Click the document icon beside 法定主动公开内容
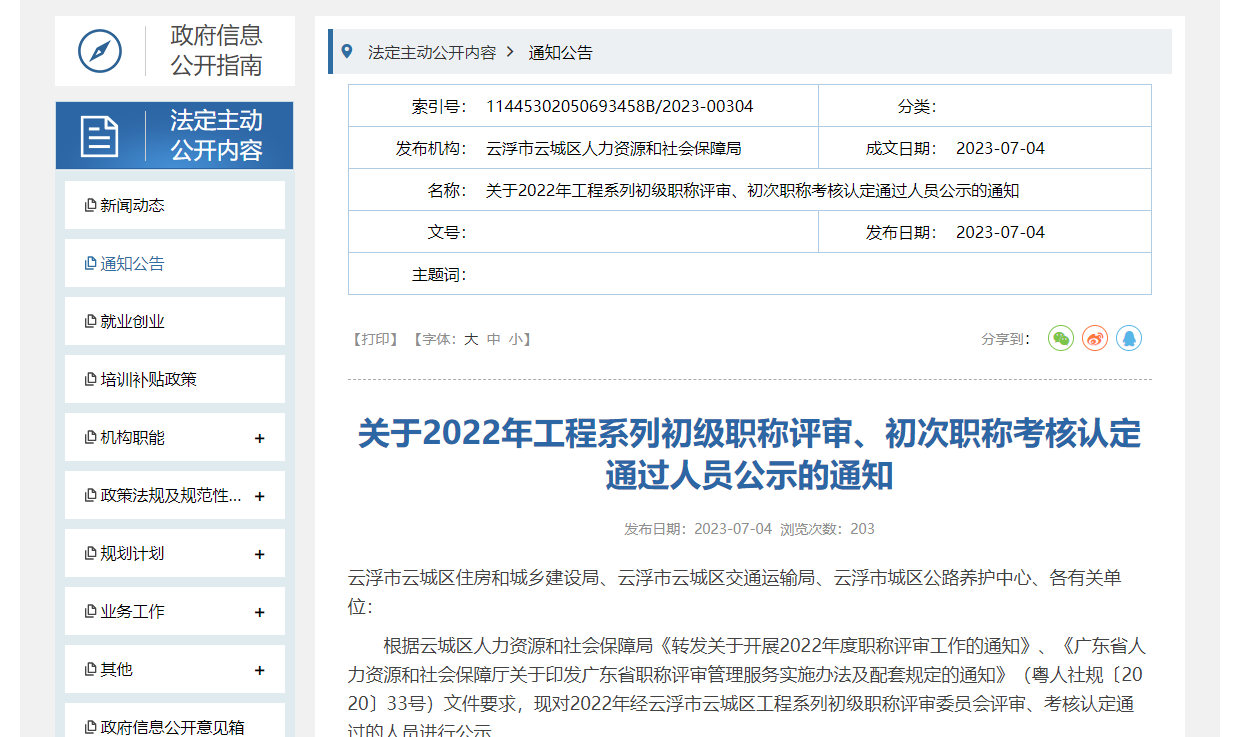This screenshot has height=737, width=1238. (x=100, y=136)
